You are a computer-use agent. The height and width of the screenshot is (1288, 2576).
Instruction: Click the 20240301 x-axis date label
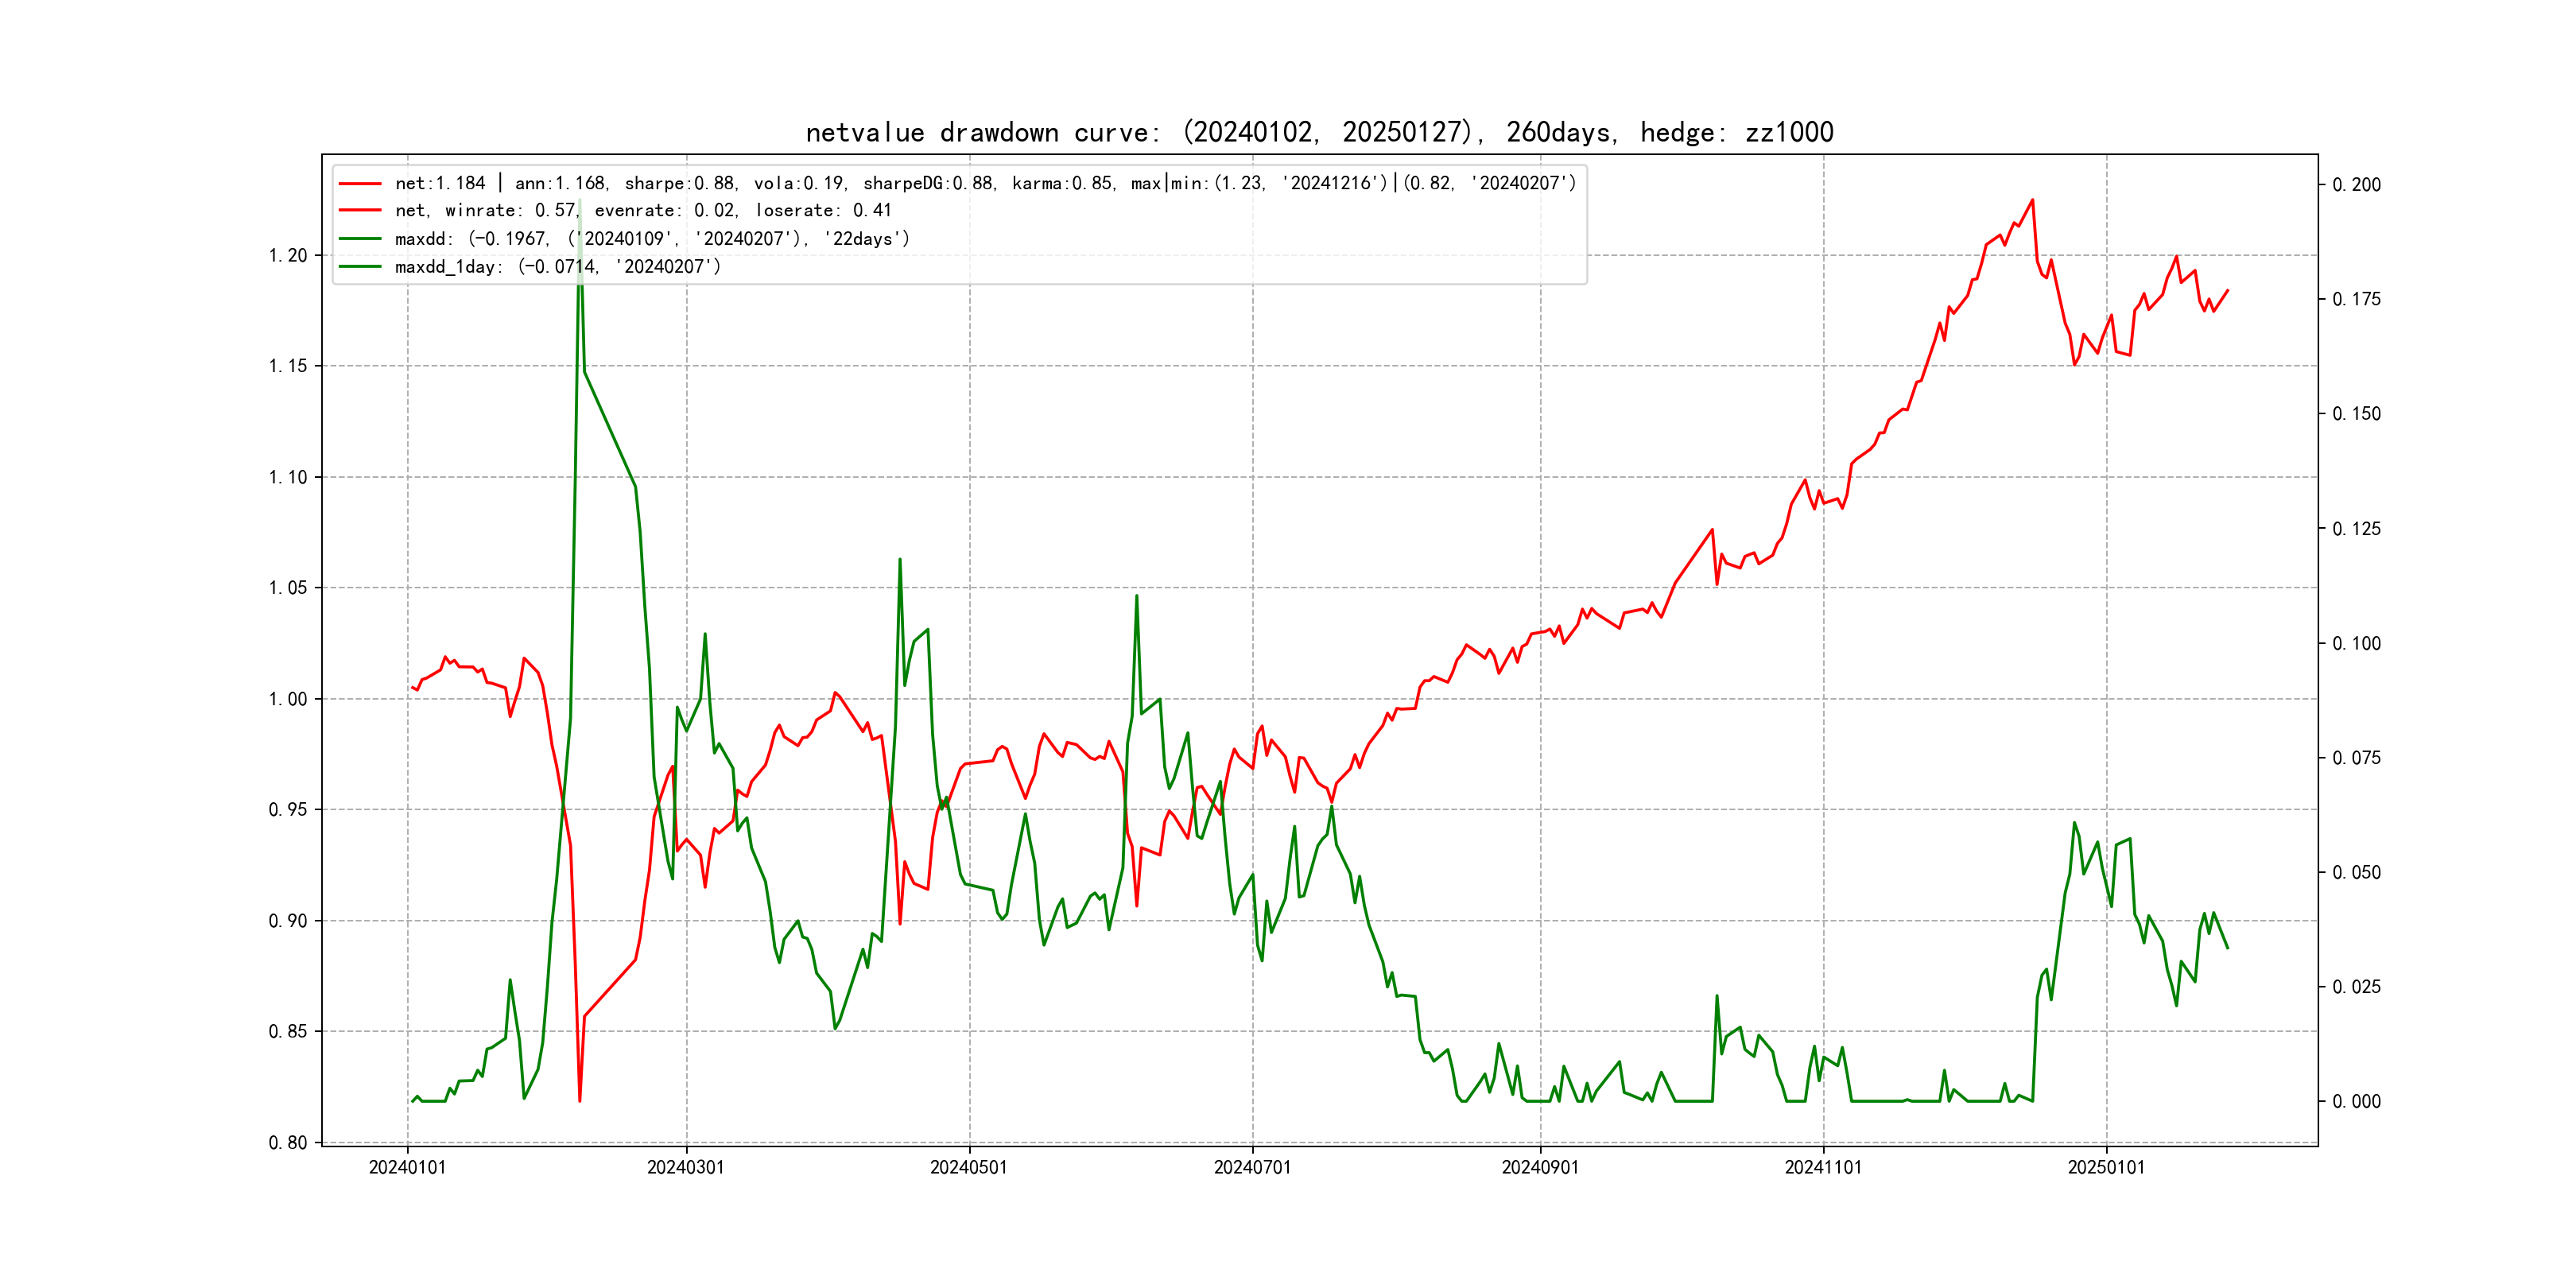click(x=685, y=1168)
